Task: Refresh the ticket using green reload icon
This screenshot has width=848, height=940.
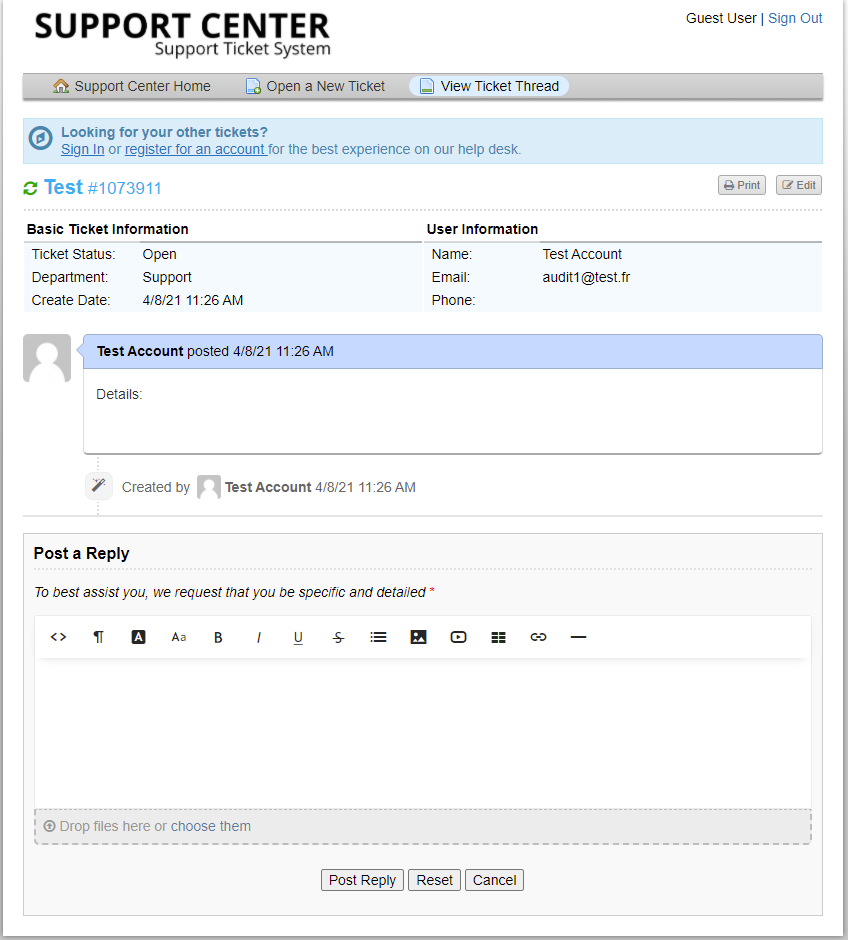Action: (31, 188)
